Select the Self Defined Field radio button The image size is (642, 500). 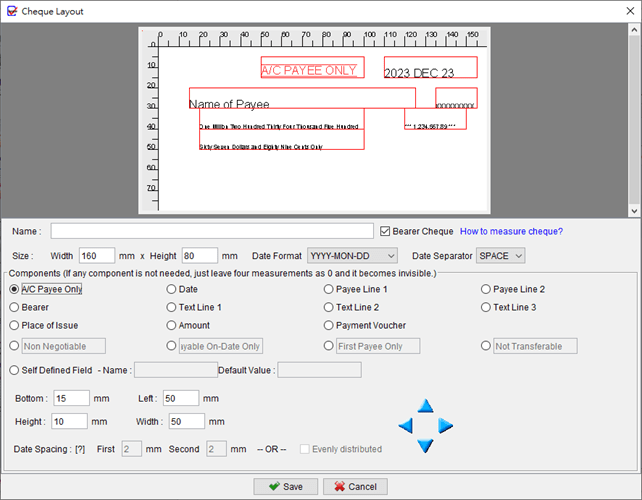point(14,370)
